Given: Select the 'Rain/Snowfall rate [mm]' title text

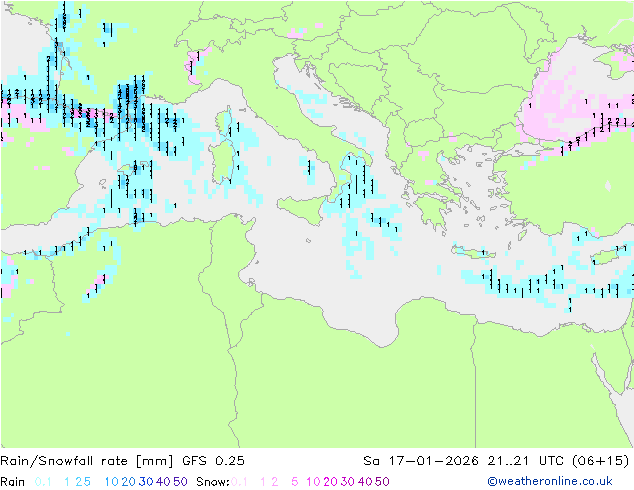Looking at the screenshot, I should (x=87, y=461).
